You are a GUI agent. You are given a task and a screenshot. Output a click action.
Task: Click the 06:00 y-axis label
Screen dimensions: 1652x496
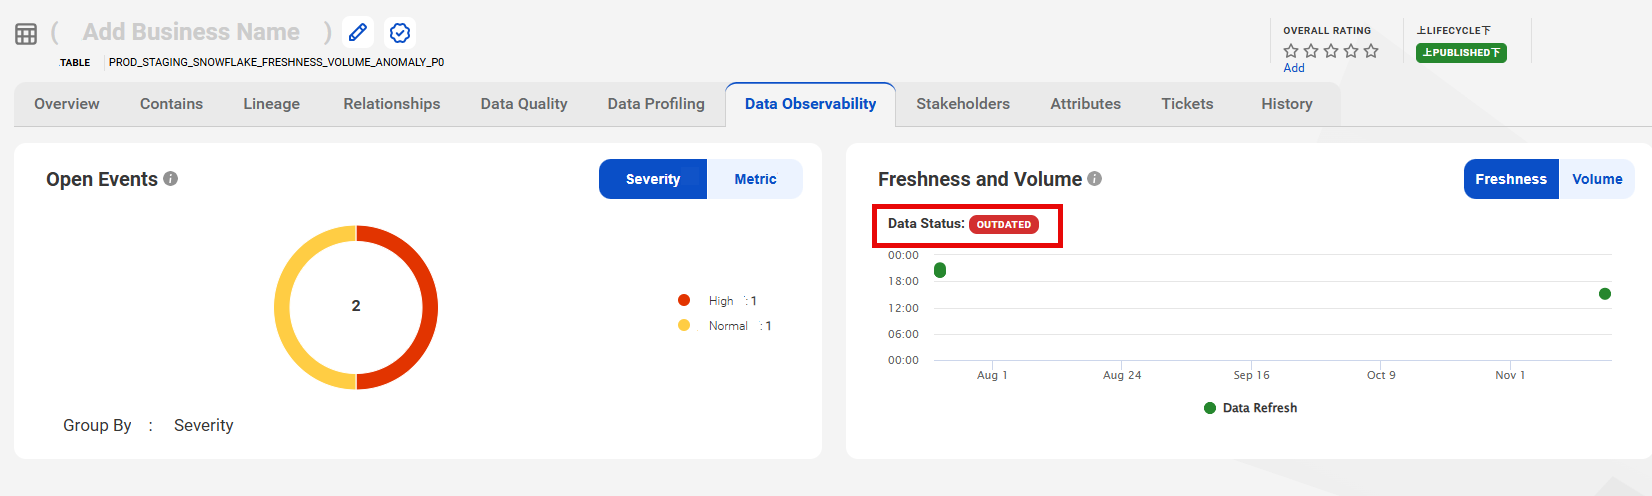click(903, 334)
